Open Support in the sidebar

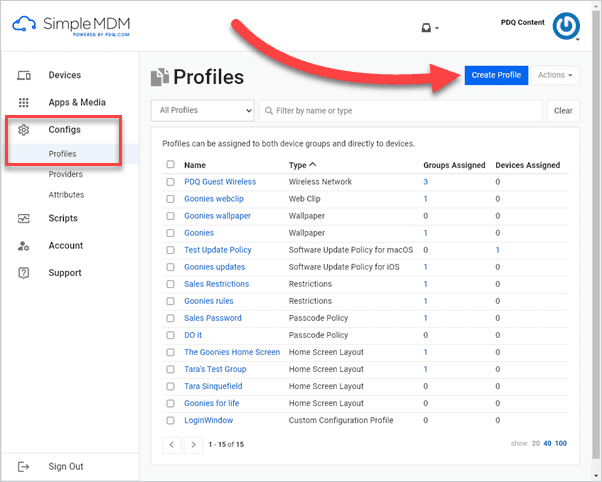point(65,273)
